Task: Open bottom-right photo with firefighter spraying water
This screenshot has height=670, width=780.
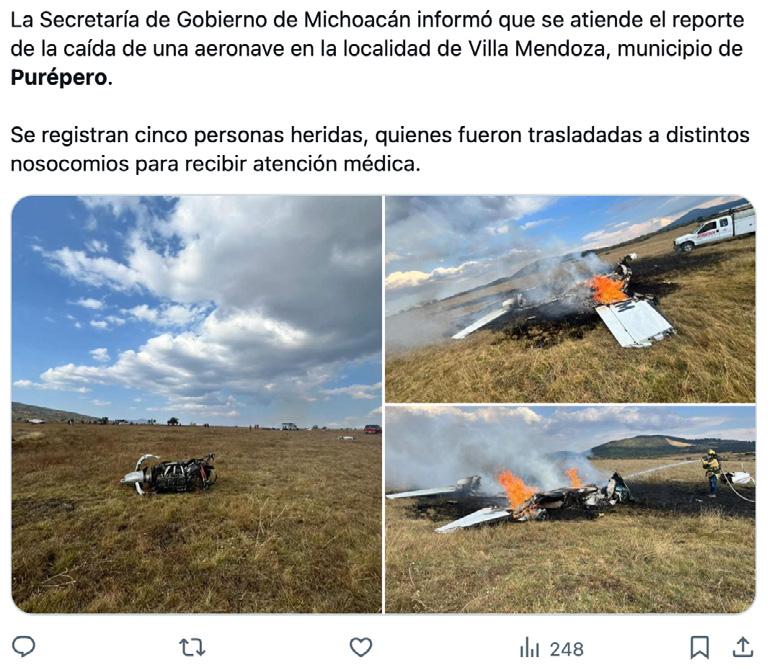Action: click(570, 509)
